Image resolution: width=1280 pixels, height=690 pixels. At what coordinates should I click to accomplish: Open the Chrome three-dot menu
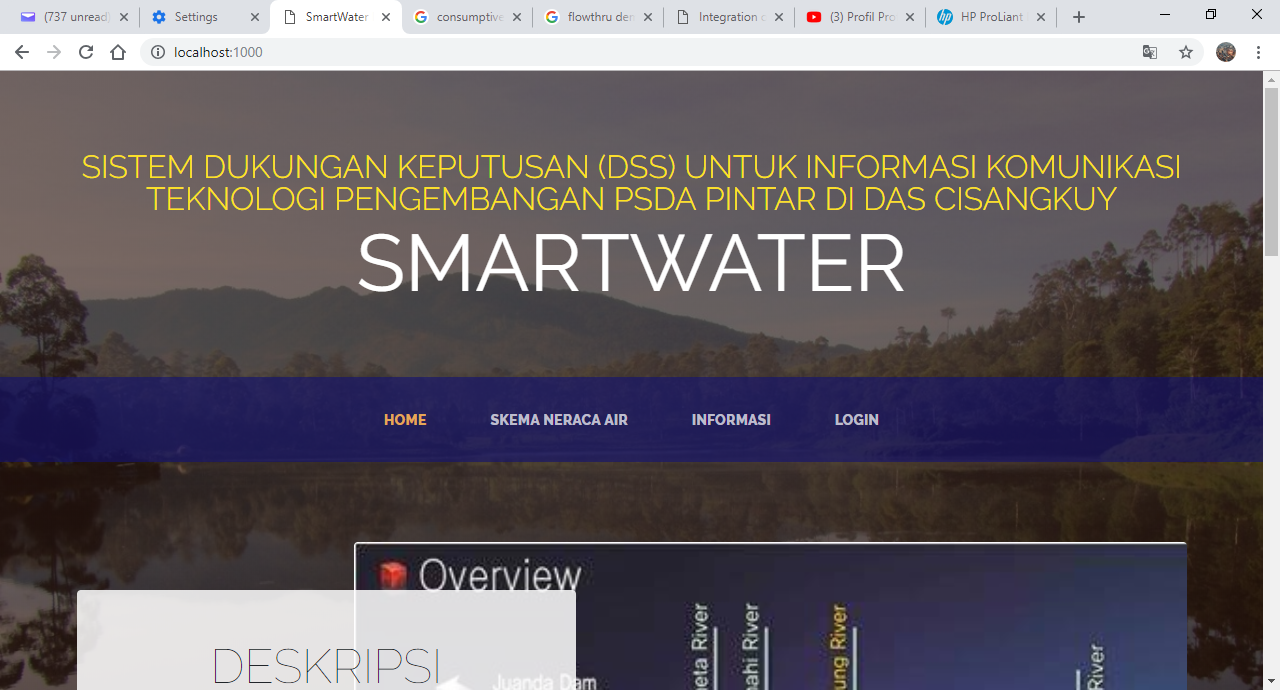click(1258, 52)
